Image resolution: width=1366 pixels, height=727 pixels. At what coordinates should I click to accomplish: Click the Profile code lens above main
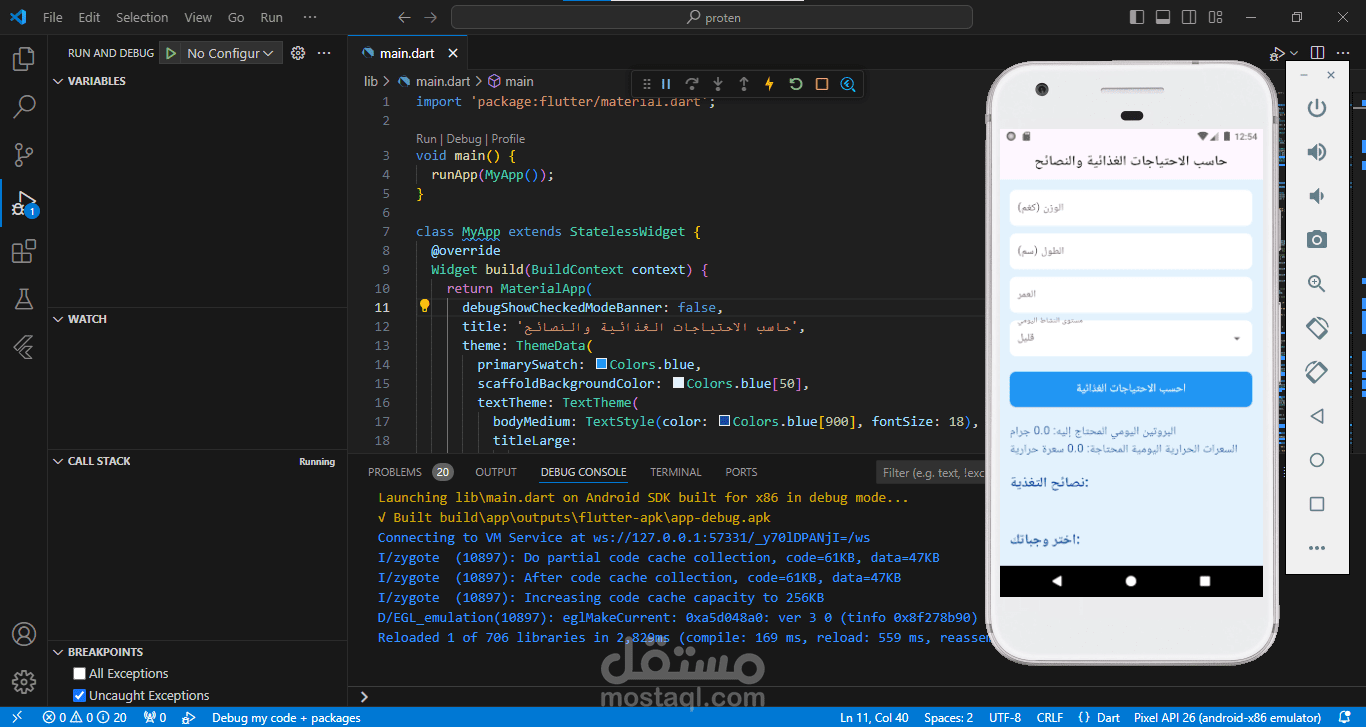pyautogui.click(x=508, y=139)
